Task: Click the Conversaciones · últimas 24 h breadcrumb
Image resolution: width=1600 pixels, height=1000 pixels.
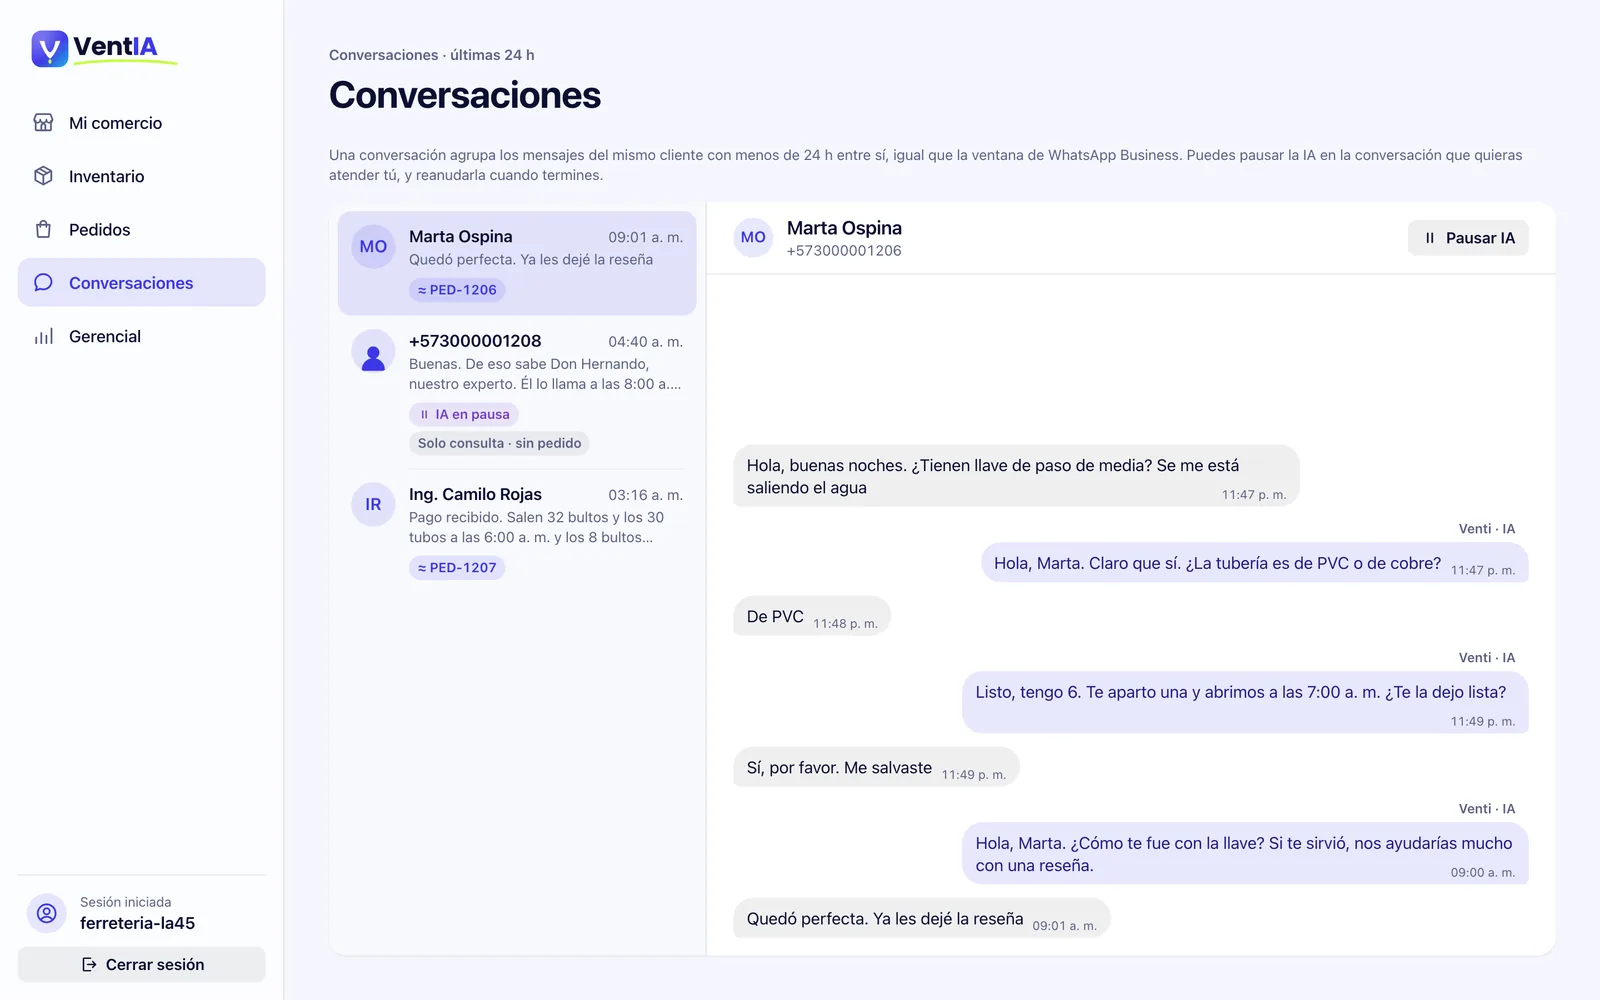Action: pyautogui.click(x=432, y=55)
